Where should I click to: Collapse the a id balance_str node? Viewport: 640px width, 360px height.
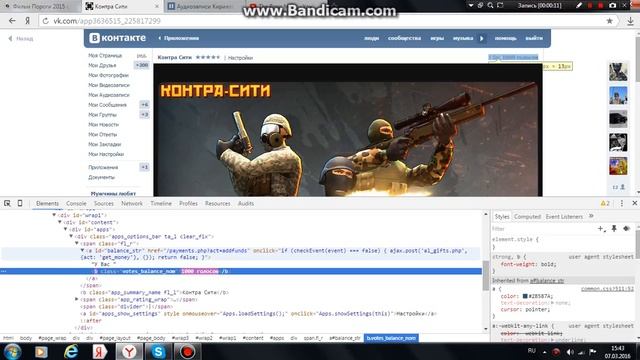click(x=82, y=250)
